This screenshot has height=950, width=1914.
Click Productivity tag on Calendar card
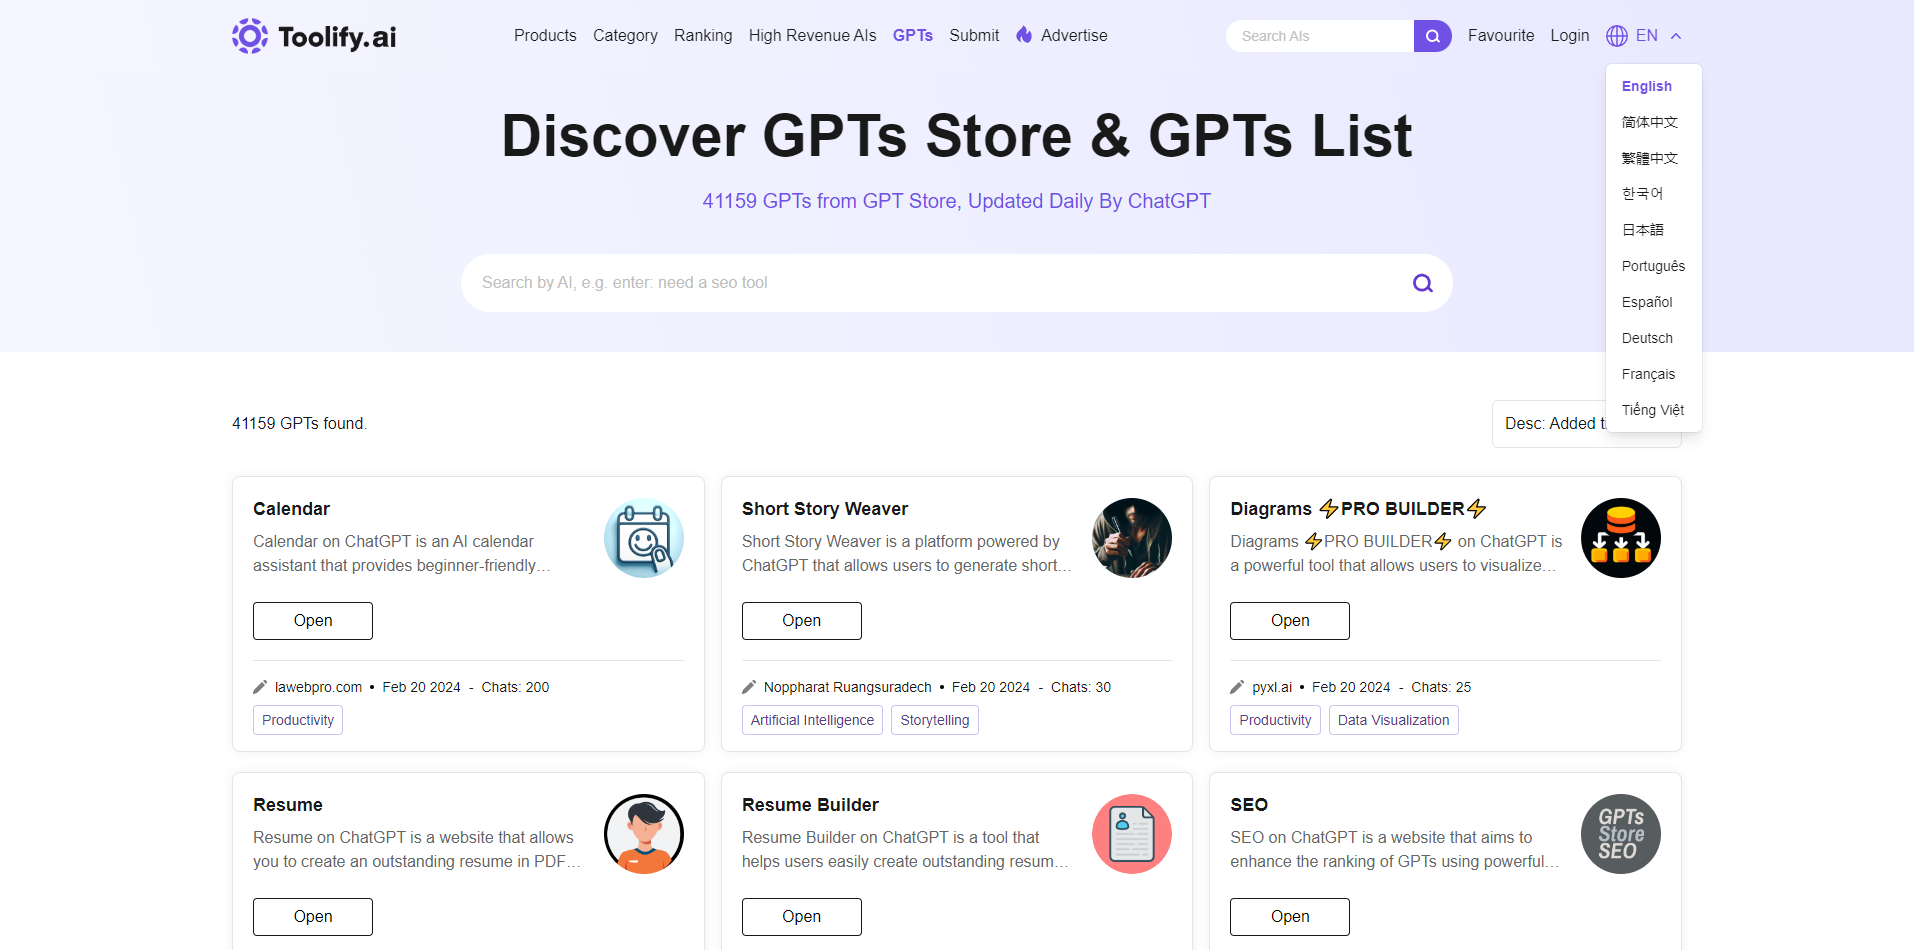tap(298, 720)
